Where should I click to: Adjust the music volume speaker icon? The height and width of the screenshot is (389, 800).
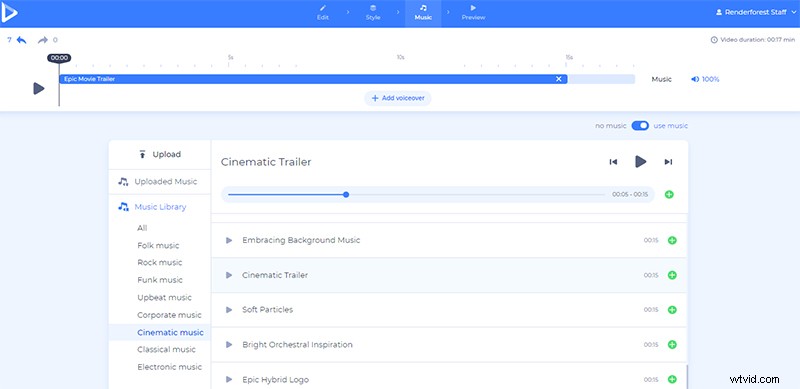click(695, 79)
